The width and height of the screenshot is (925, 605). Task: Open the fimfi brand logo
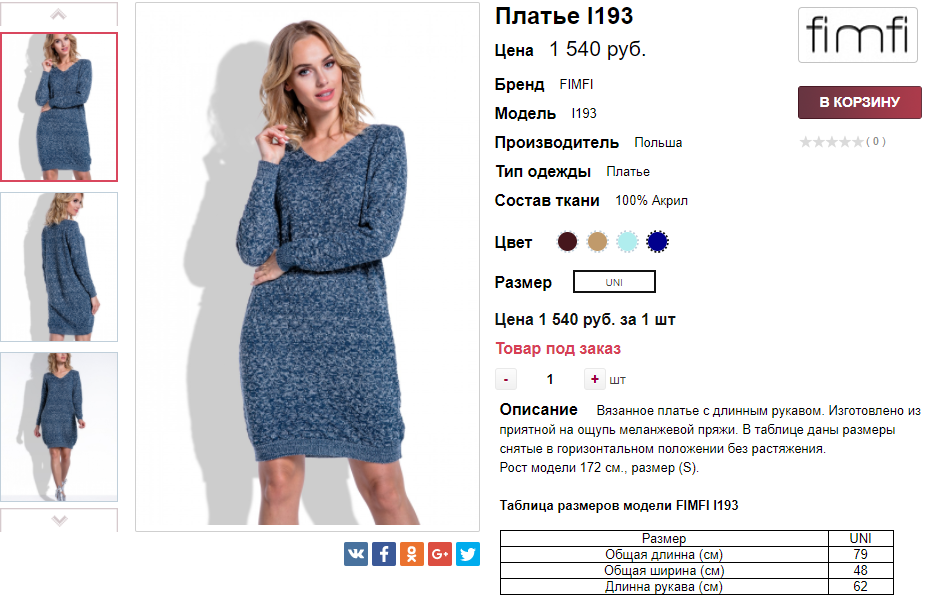pyautogui.click(x=858, y=35)
